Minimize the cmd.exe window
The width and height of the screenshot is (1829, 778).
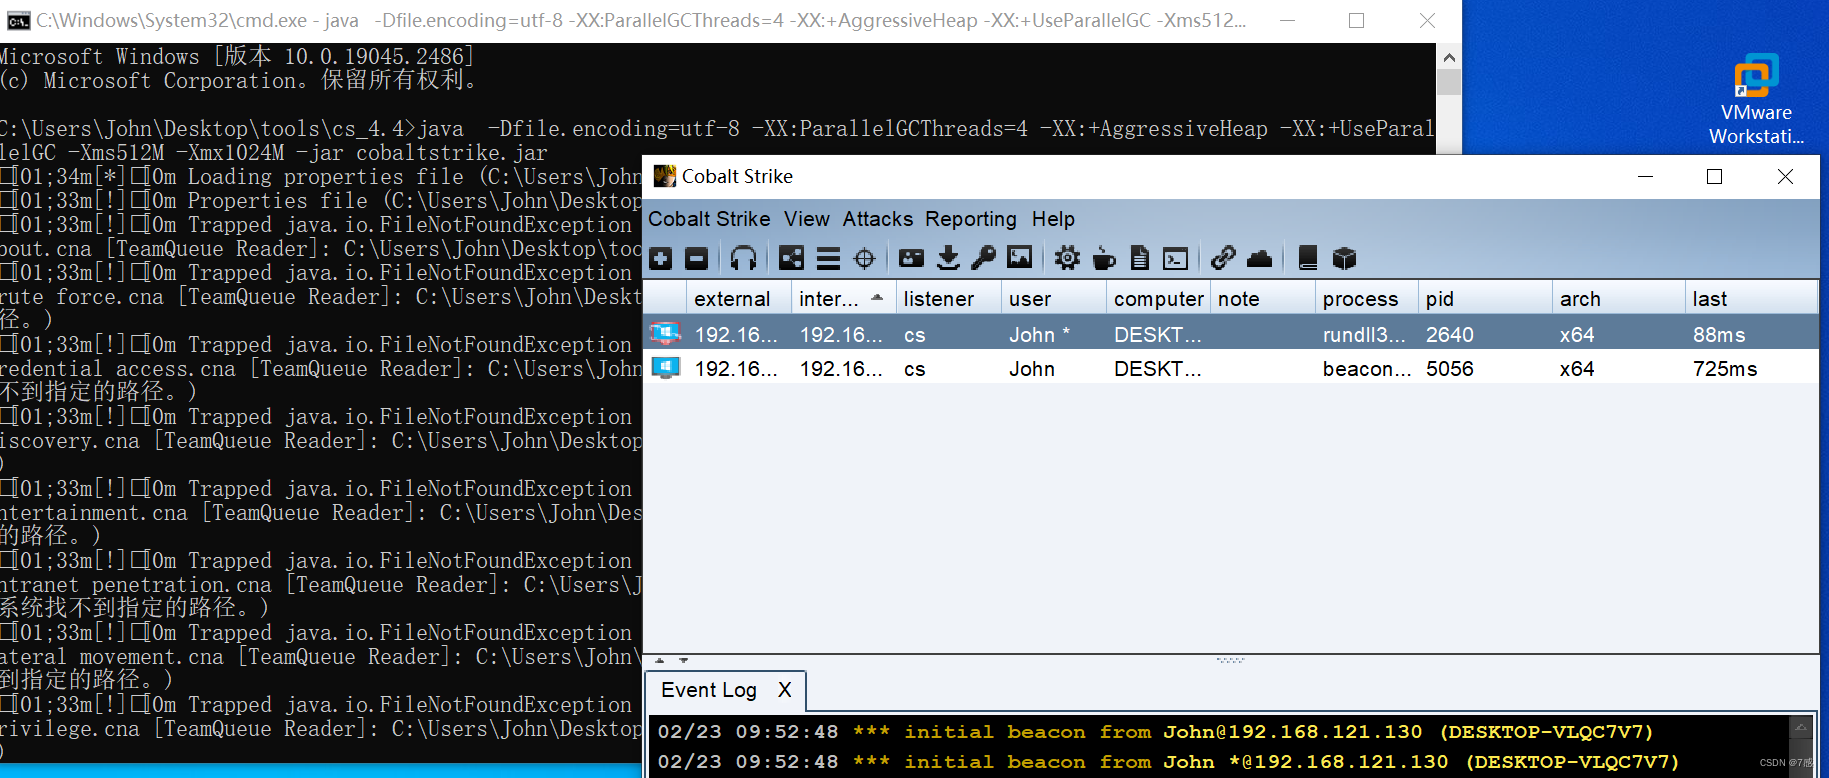pos(1287,20)
